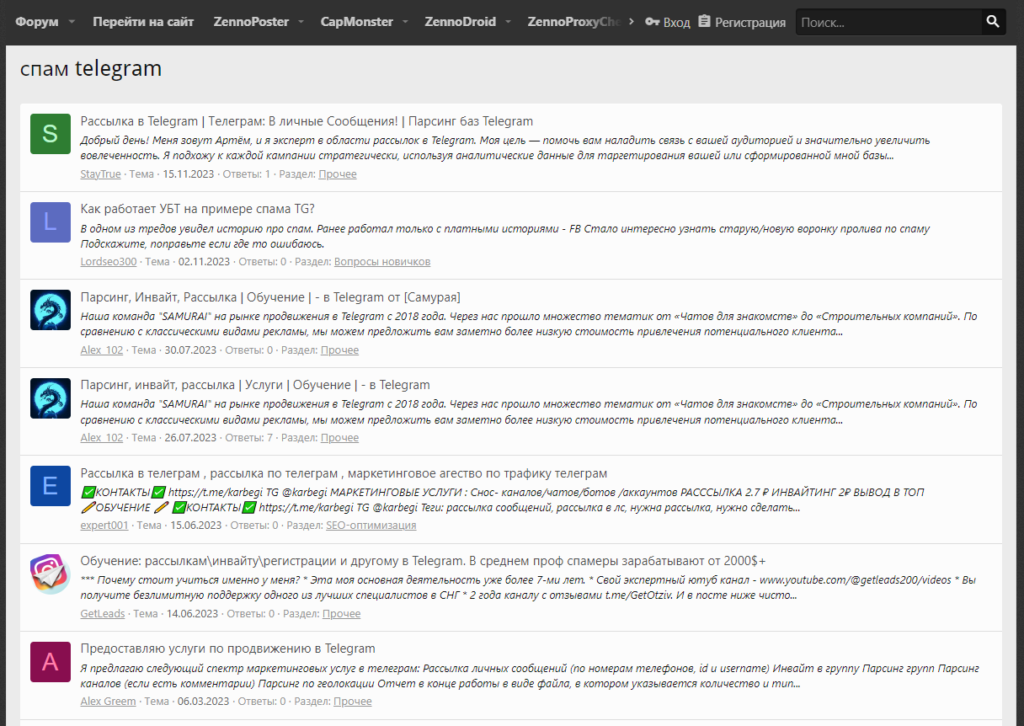
Task: Click the key icon beside Вход
Action: click(x=652, y=22)
